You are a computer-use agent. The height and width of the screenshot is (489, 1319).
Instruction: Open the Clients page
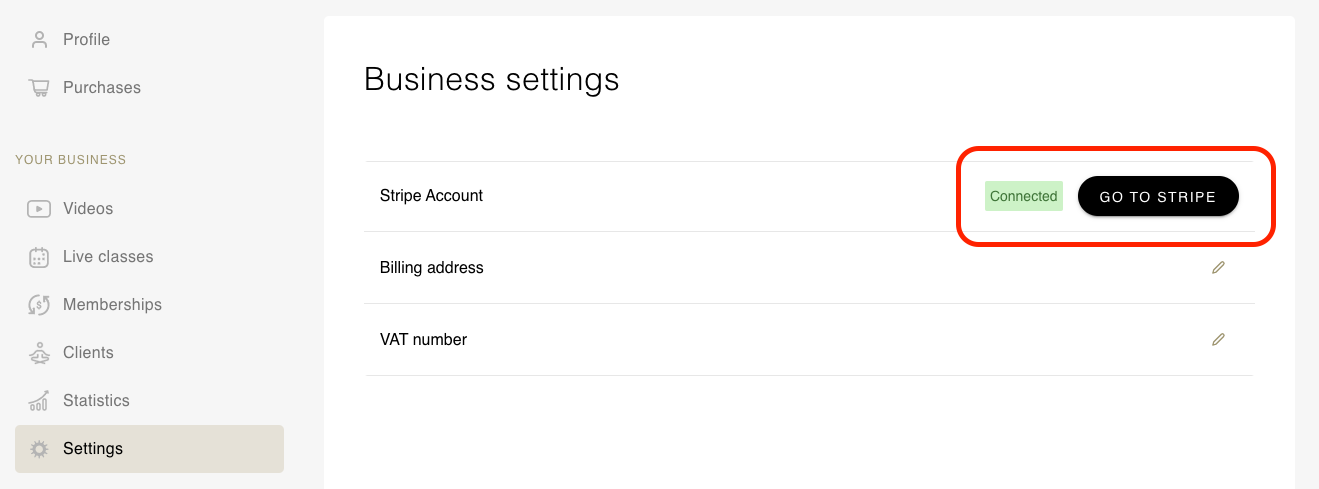pos(88,353)
